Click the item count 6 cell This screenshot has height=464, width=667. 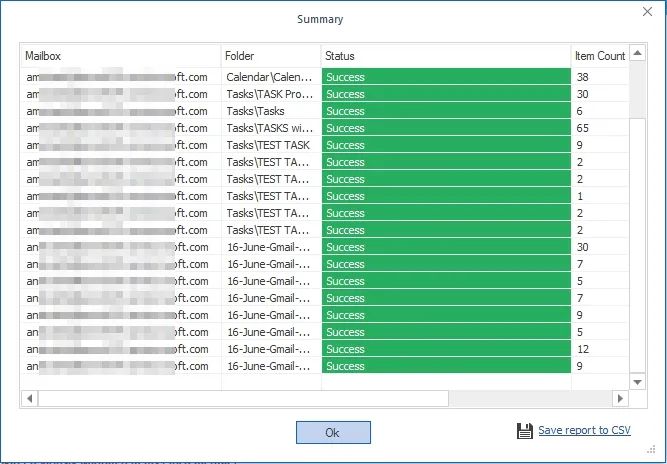pos(600,111)
